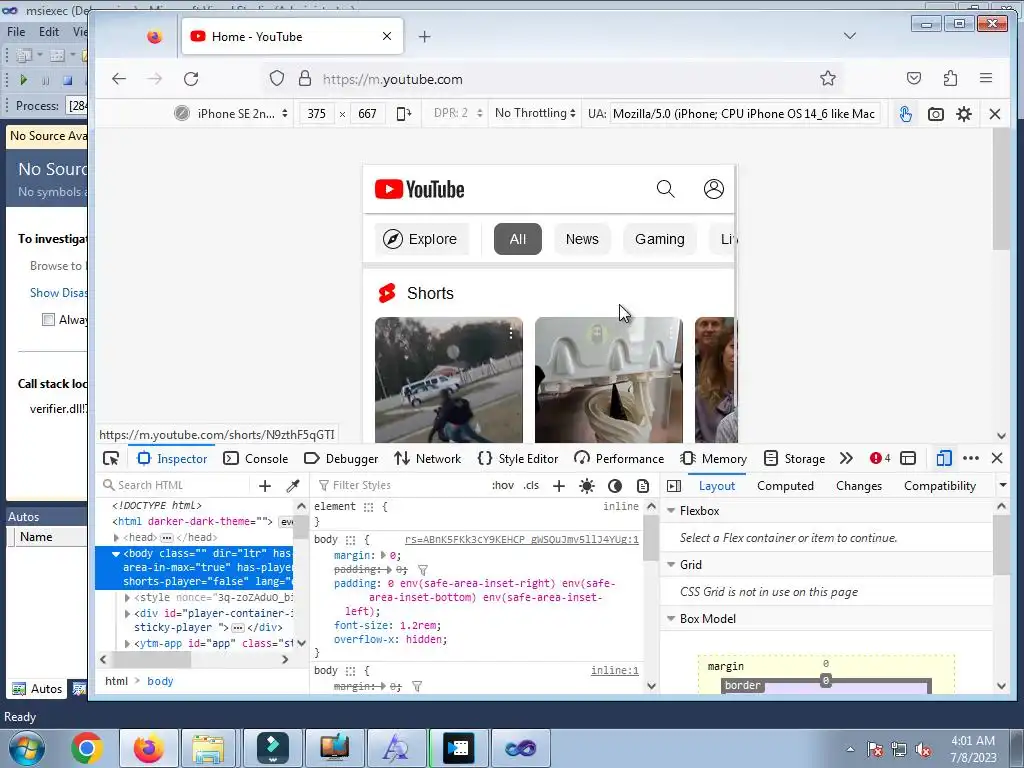Click the Filter Styles field
This screenshot has width=1024, height=768.
click(398, 485)
